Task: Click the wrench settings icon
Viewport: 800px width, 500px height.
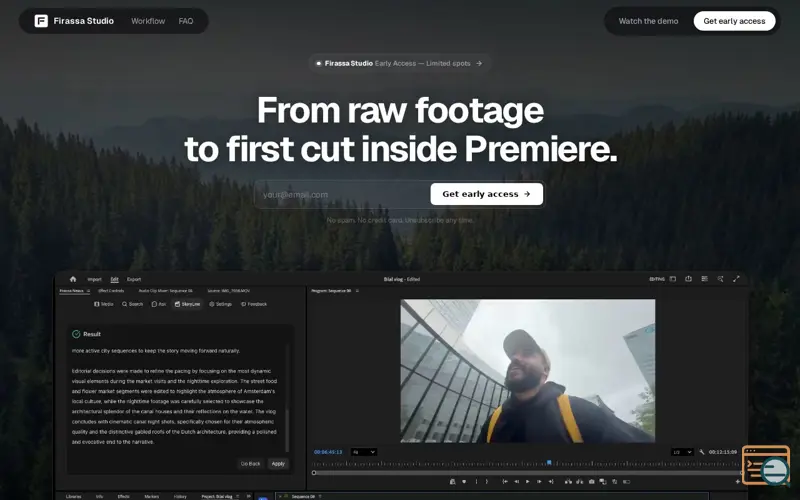Action: (x=702, y=452)
